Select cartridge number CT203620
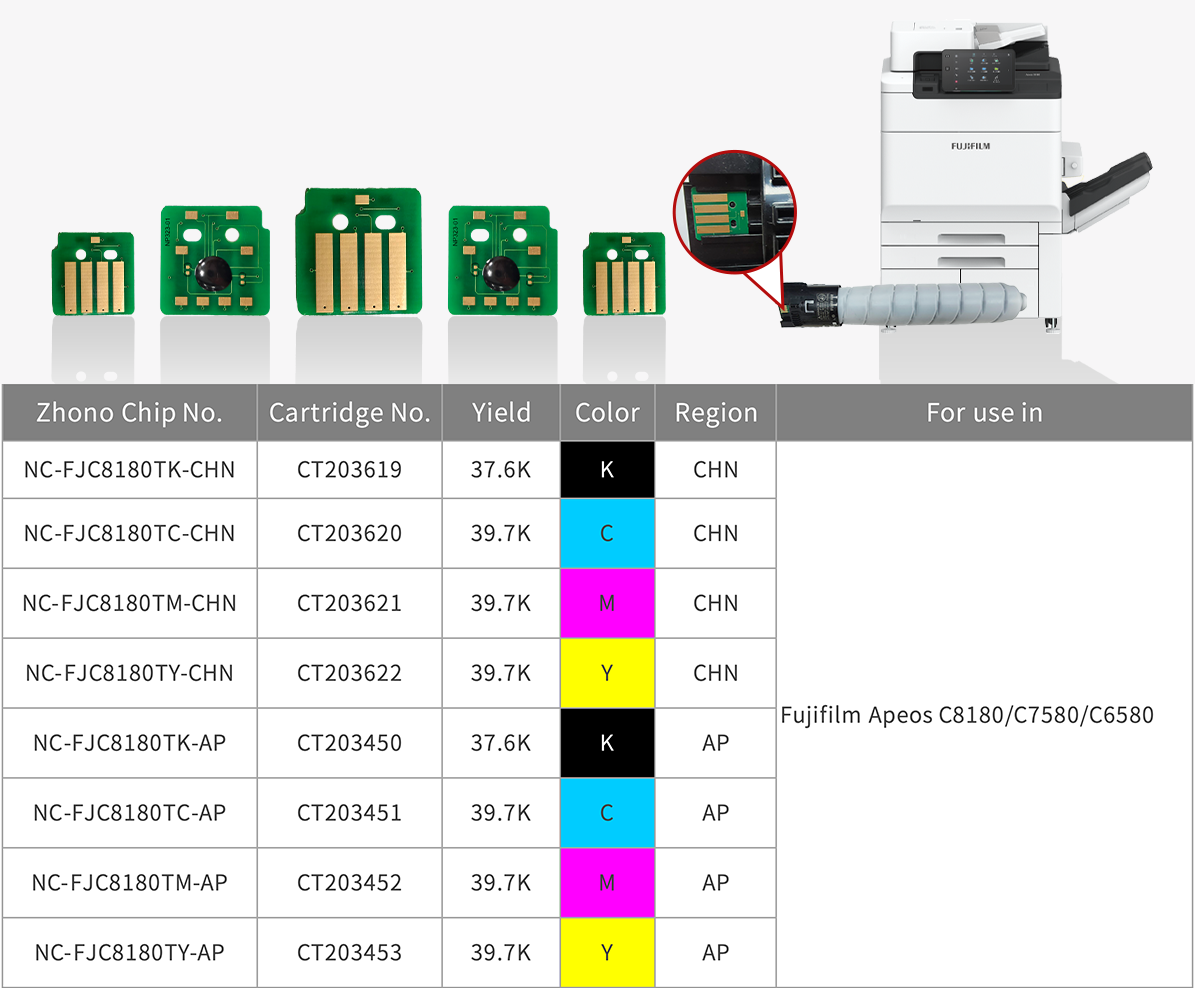 coord(350,533)
